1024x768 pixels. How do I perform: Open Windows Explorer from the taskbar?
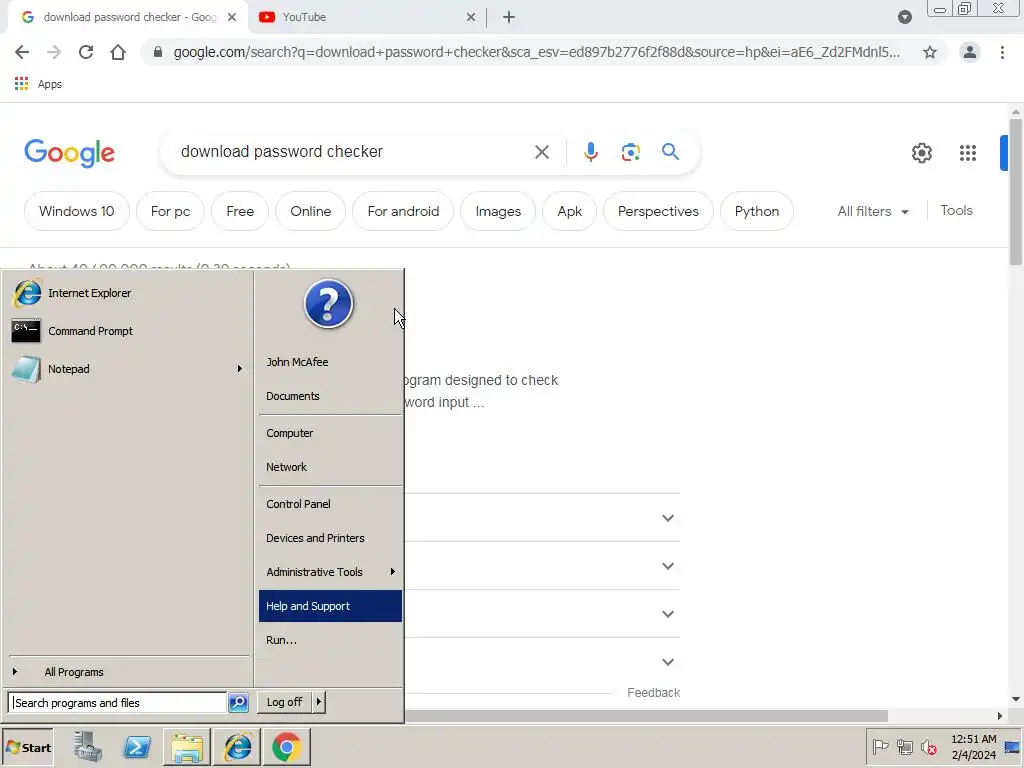187,747
